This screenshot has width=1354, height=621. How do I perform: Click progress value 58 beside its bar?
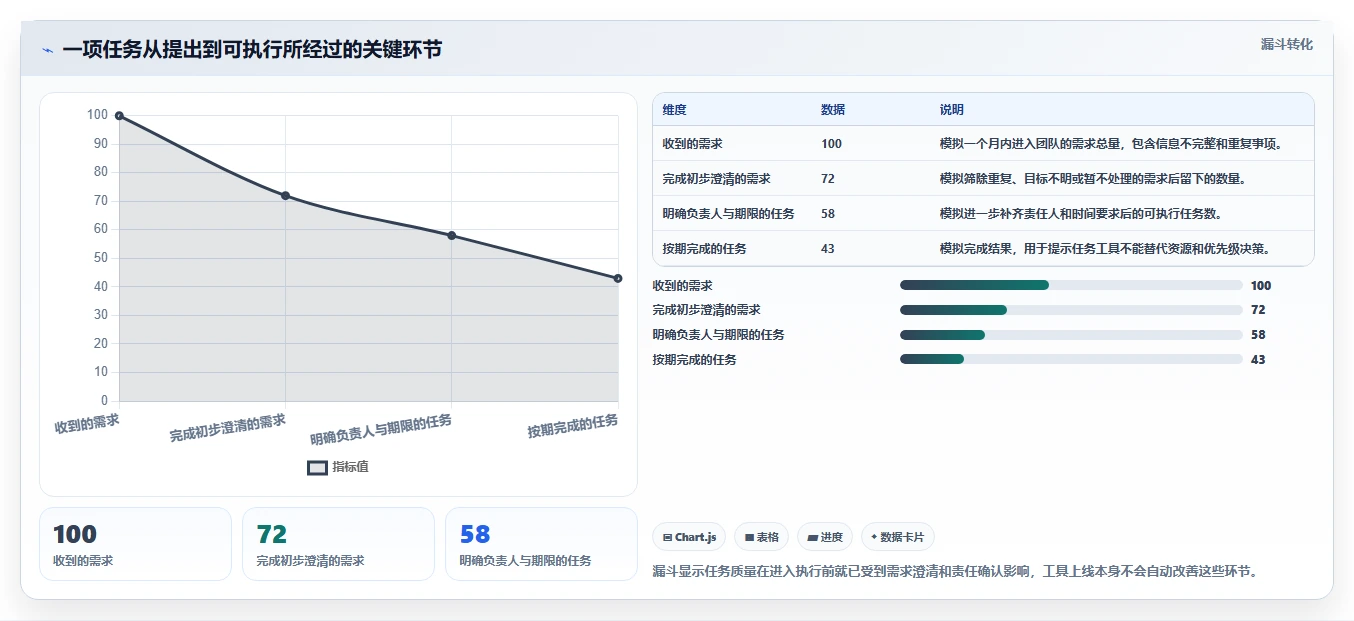(1258, 335)
